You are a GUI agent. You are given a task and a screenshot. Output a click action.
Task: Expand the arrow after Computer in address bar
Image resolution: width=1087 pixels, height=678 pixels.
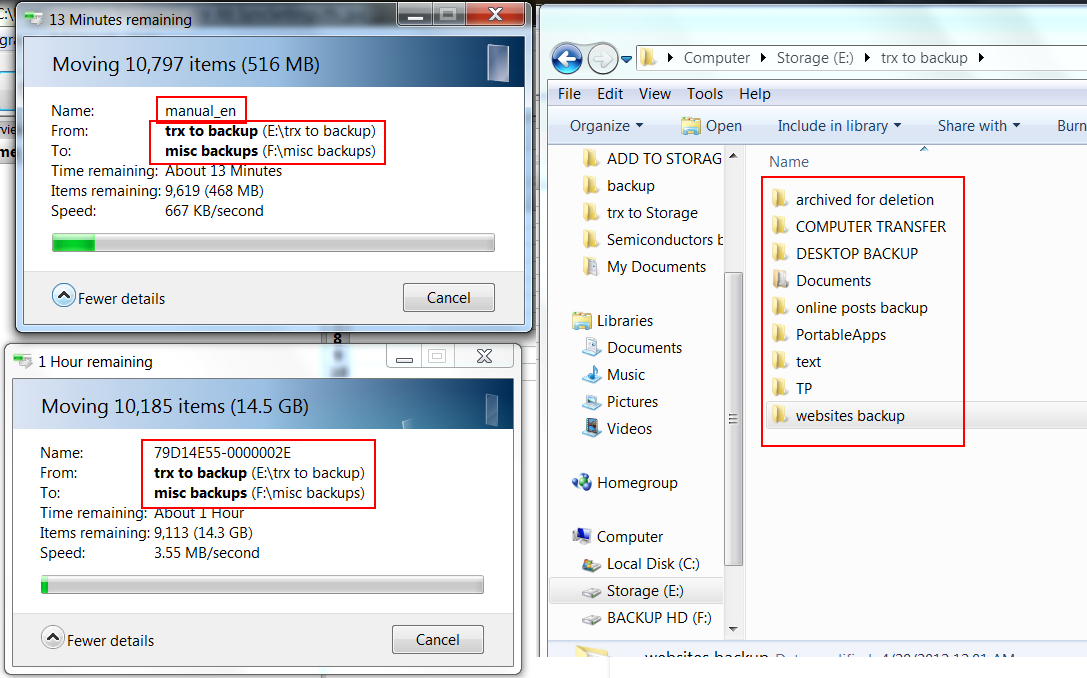coord(763,58)
